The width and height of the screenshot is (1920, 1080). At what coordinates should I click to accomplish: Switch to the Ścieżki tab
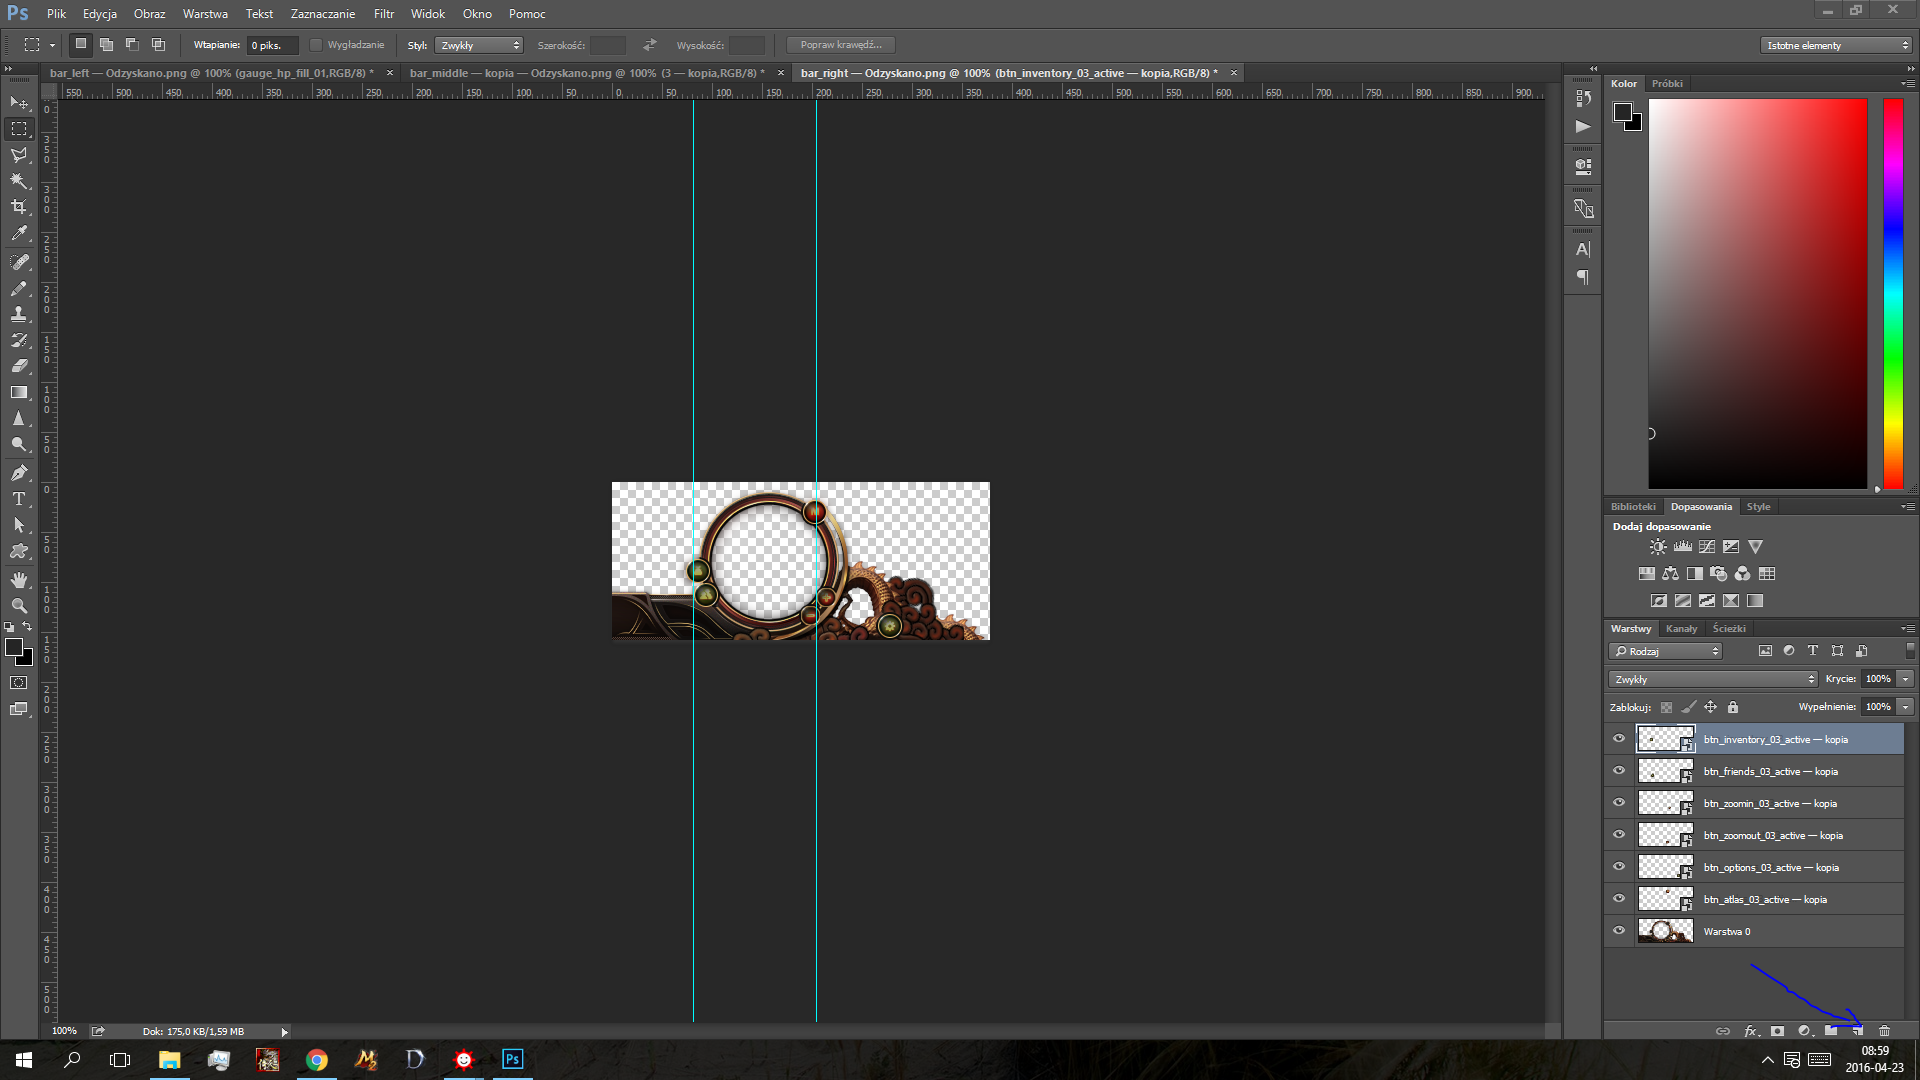point(1729,629)
